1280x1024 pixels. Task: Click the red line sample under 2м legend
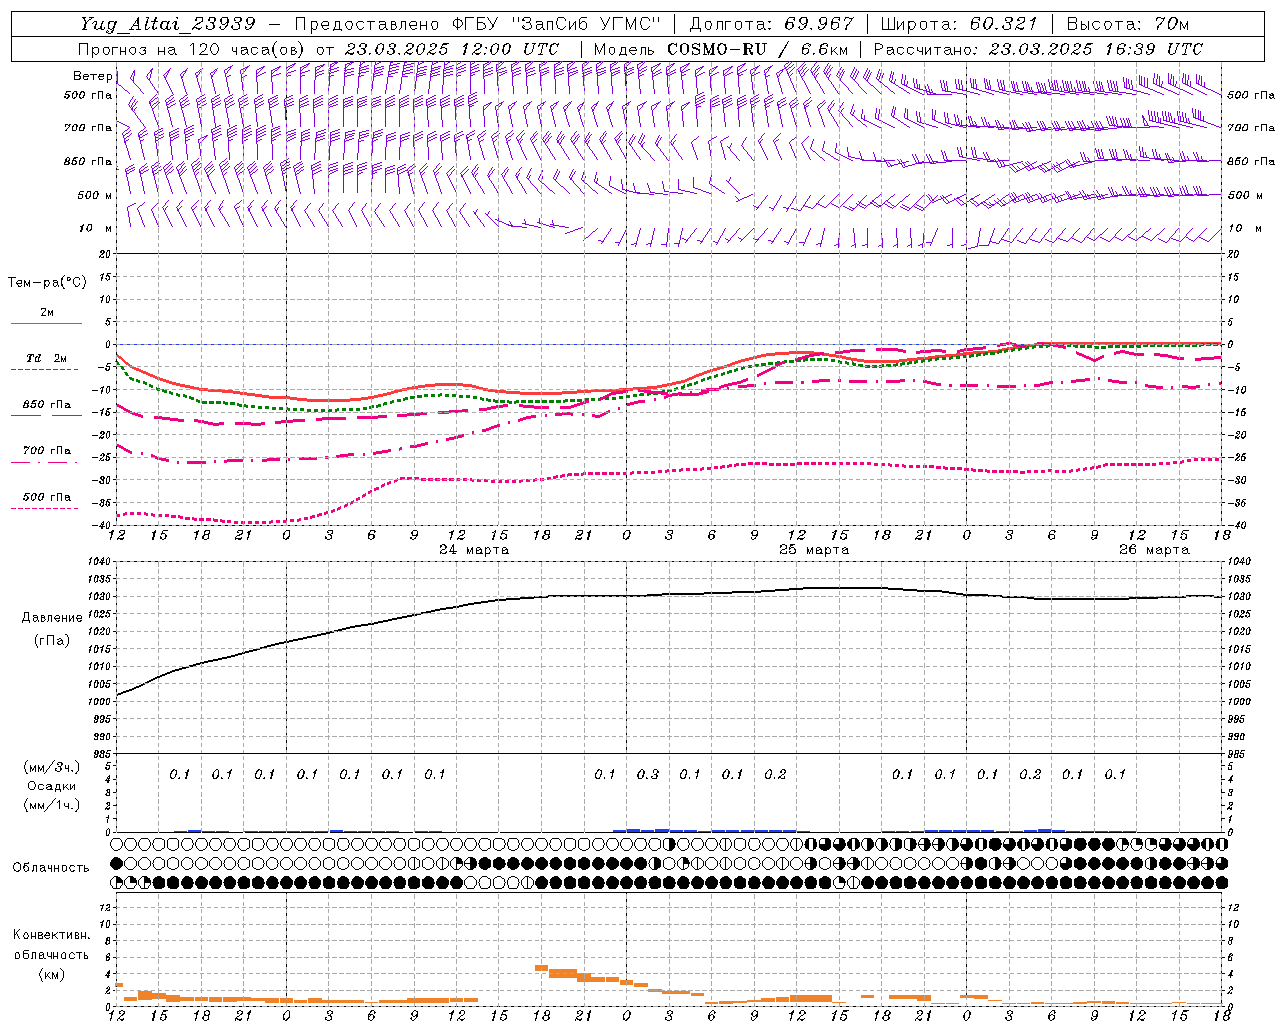pyautogui.click(x=46, y=323)
